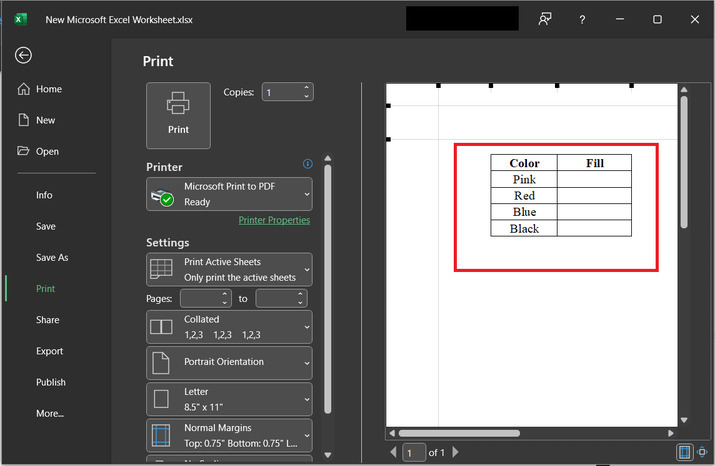This screenshot has width=715, height=466.
Task: Open Printer Properties link
Action: 274,220
